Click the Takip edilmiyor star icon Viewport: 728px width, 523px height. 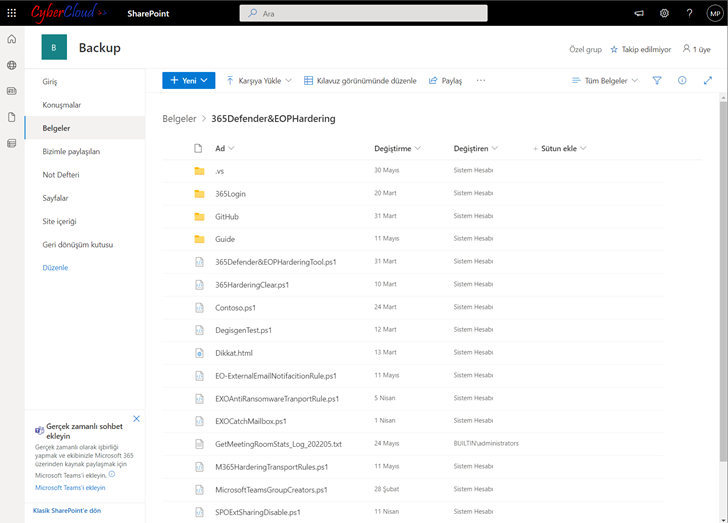click(x=614, y=49)
